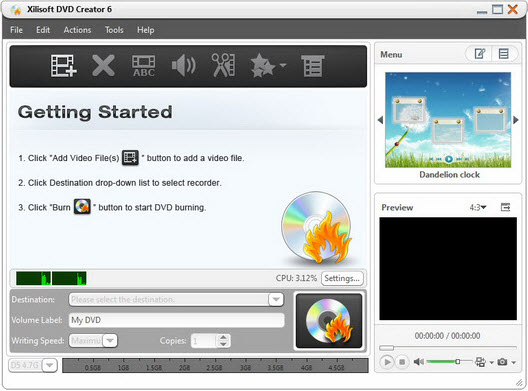528x391 pixels.
Task: Click the edit menu pencil icon
Action: tap(480, 54)
